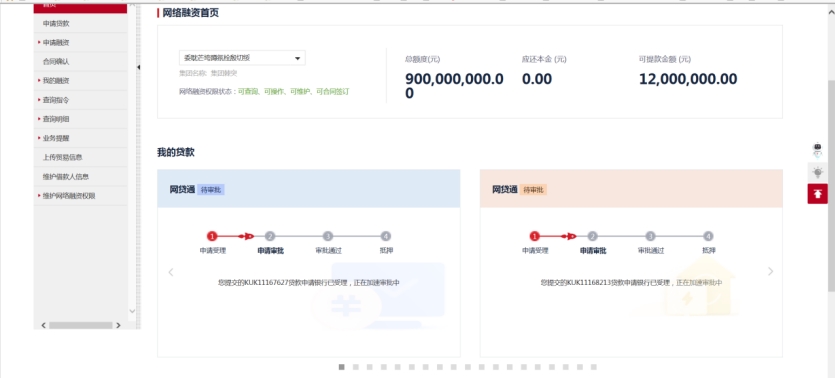Select the last carousel pagination dot
835x378 pixels.
[x=594, y=367]
